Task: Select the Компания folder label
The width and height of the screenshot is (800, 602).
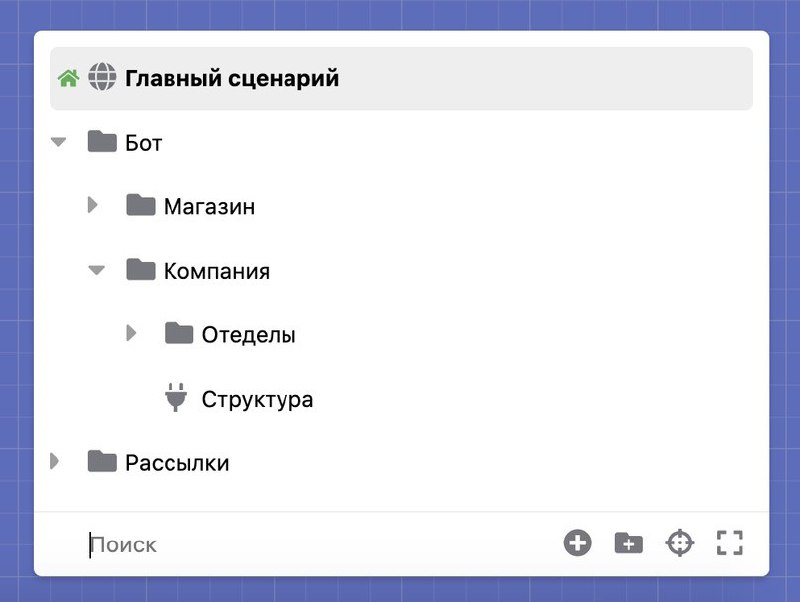Action: coord(217,271)
